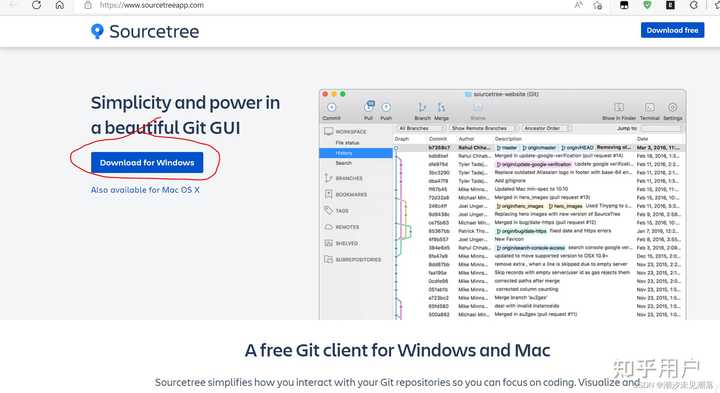The width and height of the screenshot is (720, 393).
Task: Add this page to favorites star icon
Action: click(x=597, y=5)
